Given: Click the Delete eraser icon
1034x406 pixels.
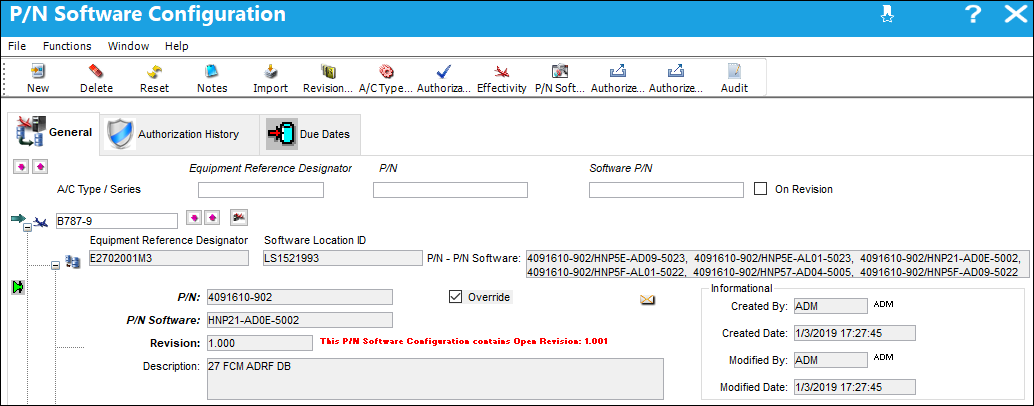Looking at the screenshot, I should pos(96,71).
